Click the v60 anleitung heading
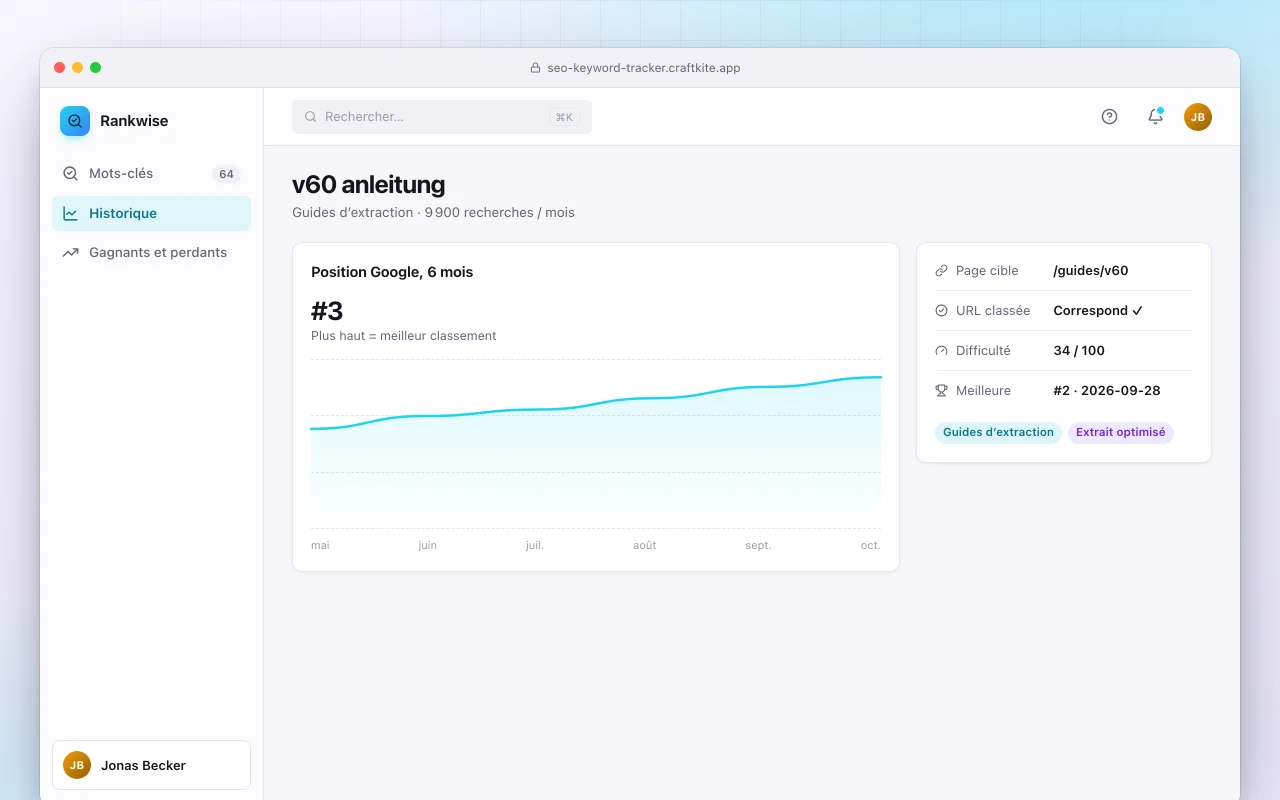Viewport: 1280px width, 800px height. tap(369, 185)
